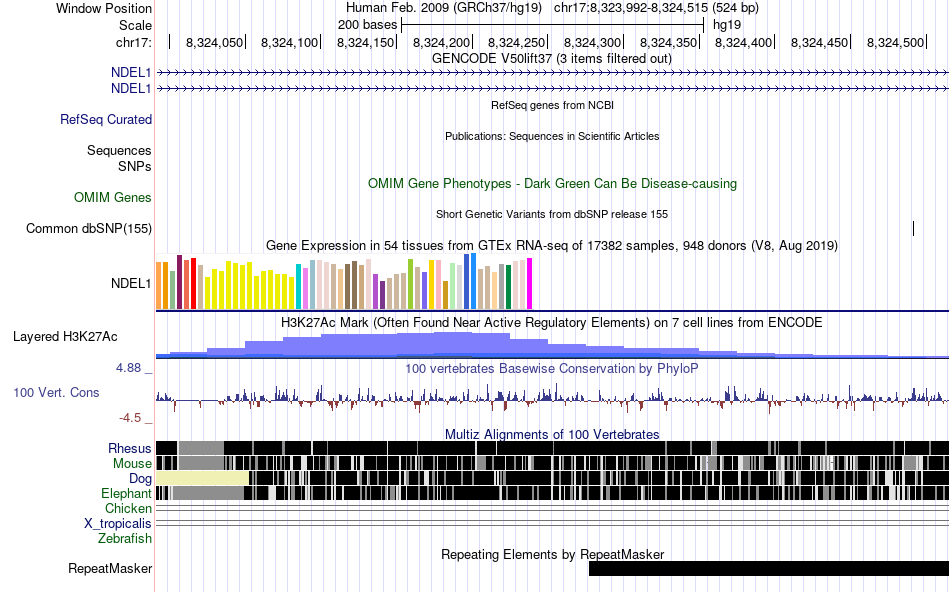
Task: Open the RefSeq Curated track label
Action: [106, 119]
